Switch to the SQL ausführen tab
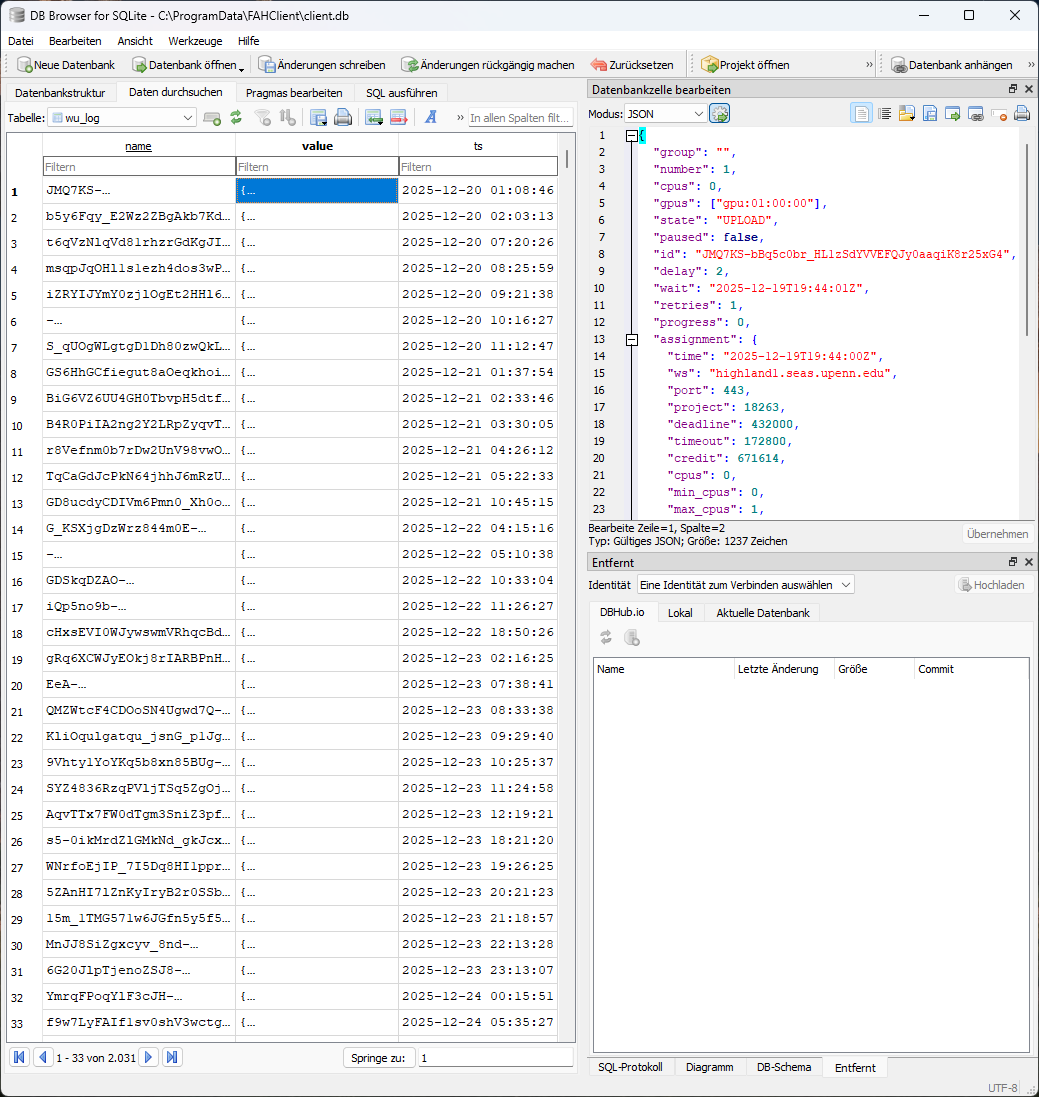This screenshot has width=1039, height=1097. click(x=402, y=92)
